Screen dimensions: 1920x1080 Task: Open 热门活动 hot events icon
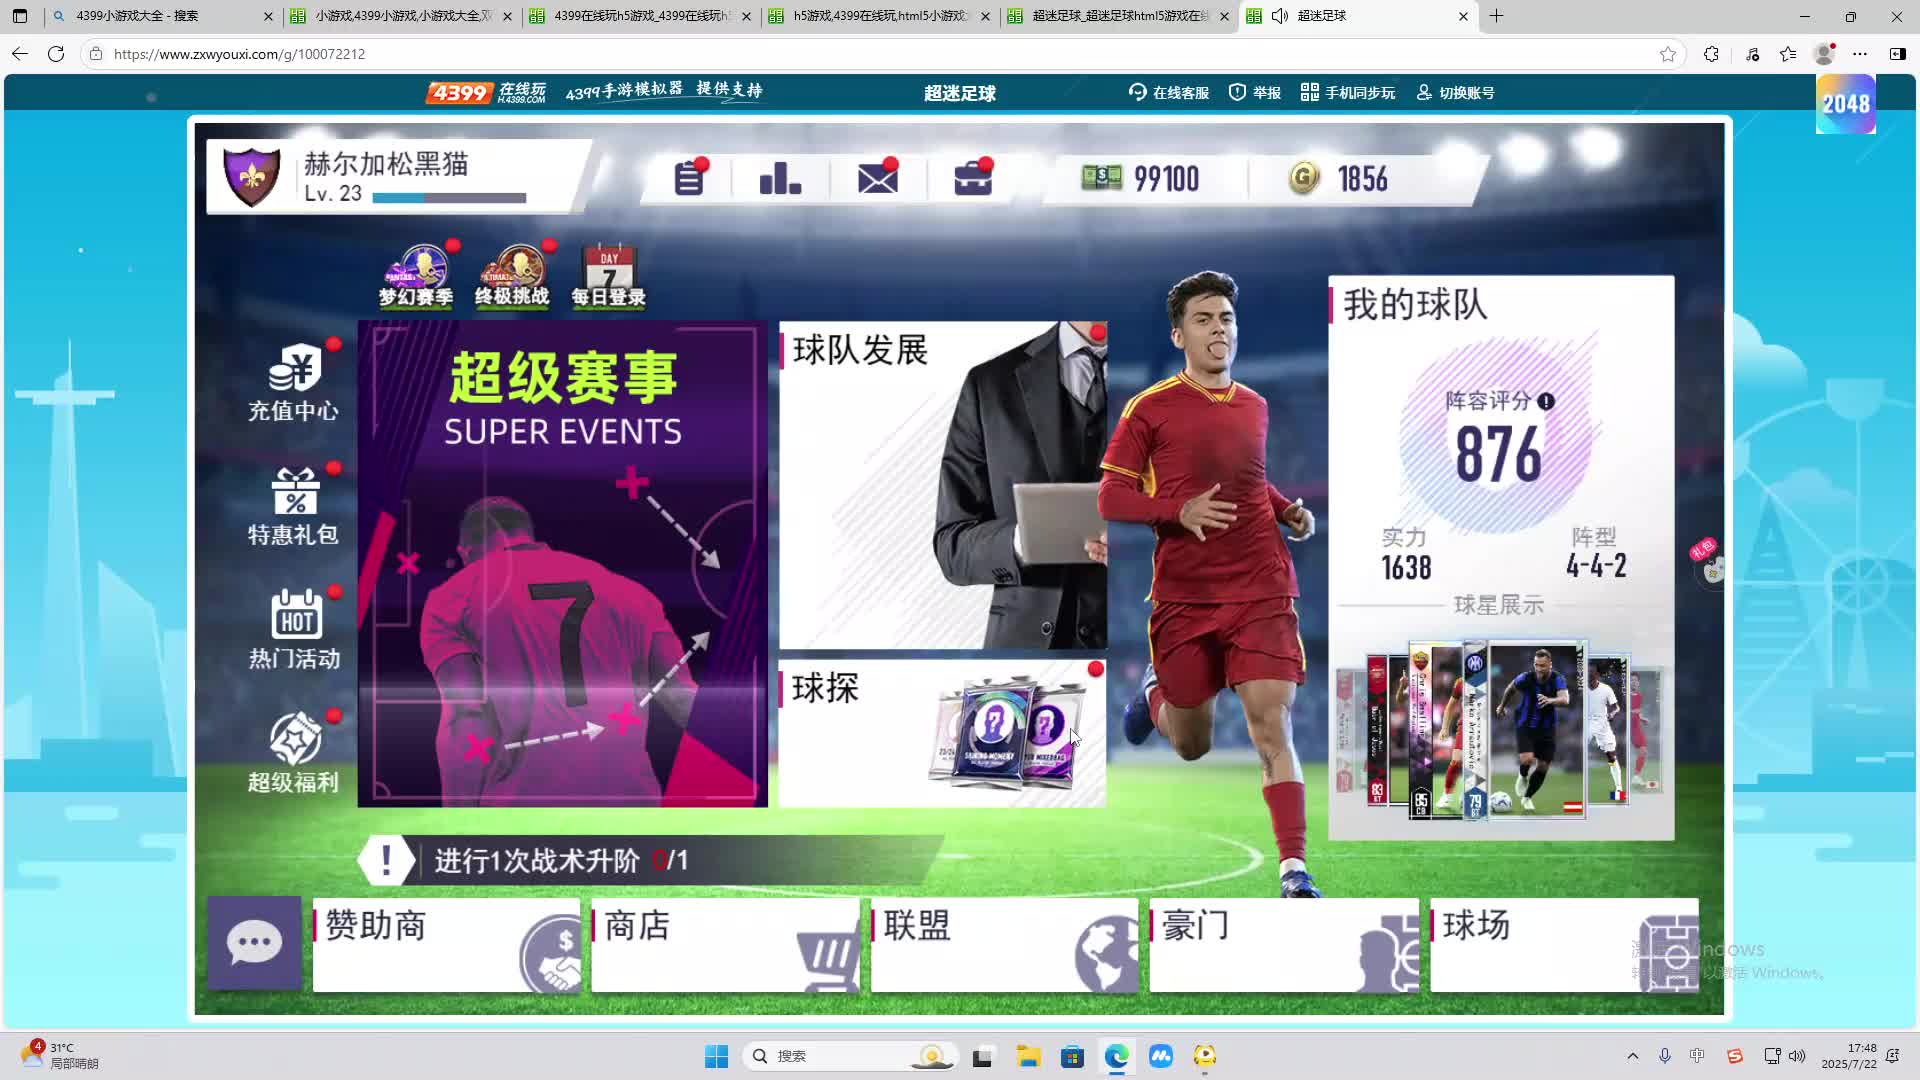(294, 631)
